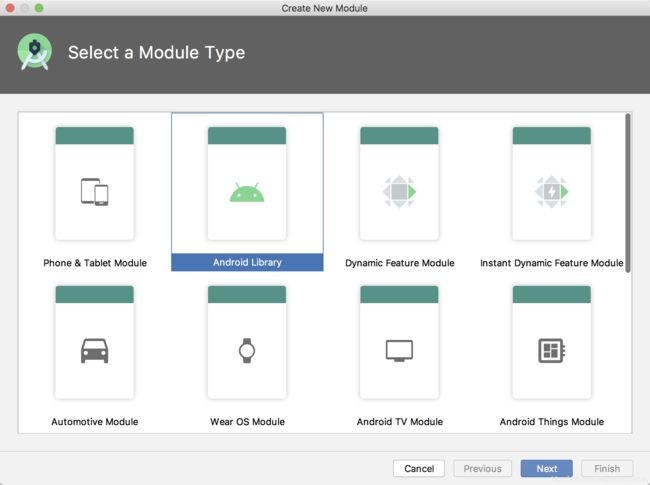
Task: Click the 'Dynamic Feature Module' label
Action: (x=400, y=263)
